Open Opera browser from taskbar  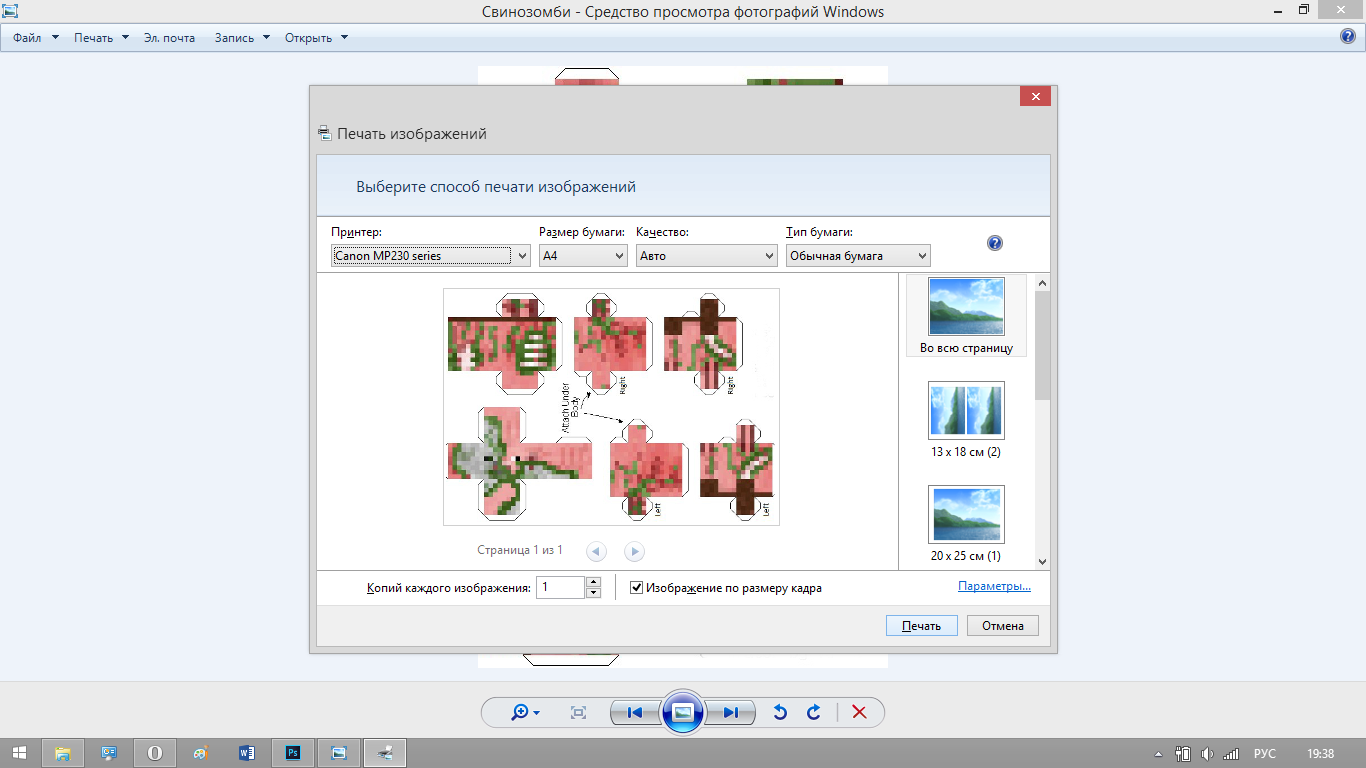point(155,753)
